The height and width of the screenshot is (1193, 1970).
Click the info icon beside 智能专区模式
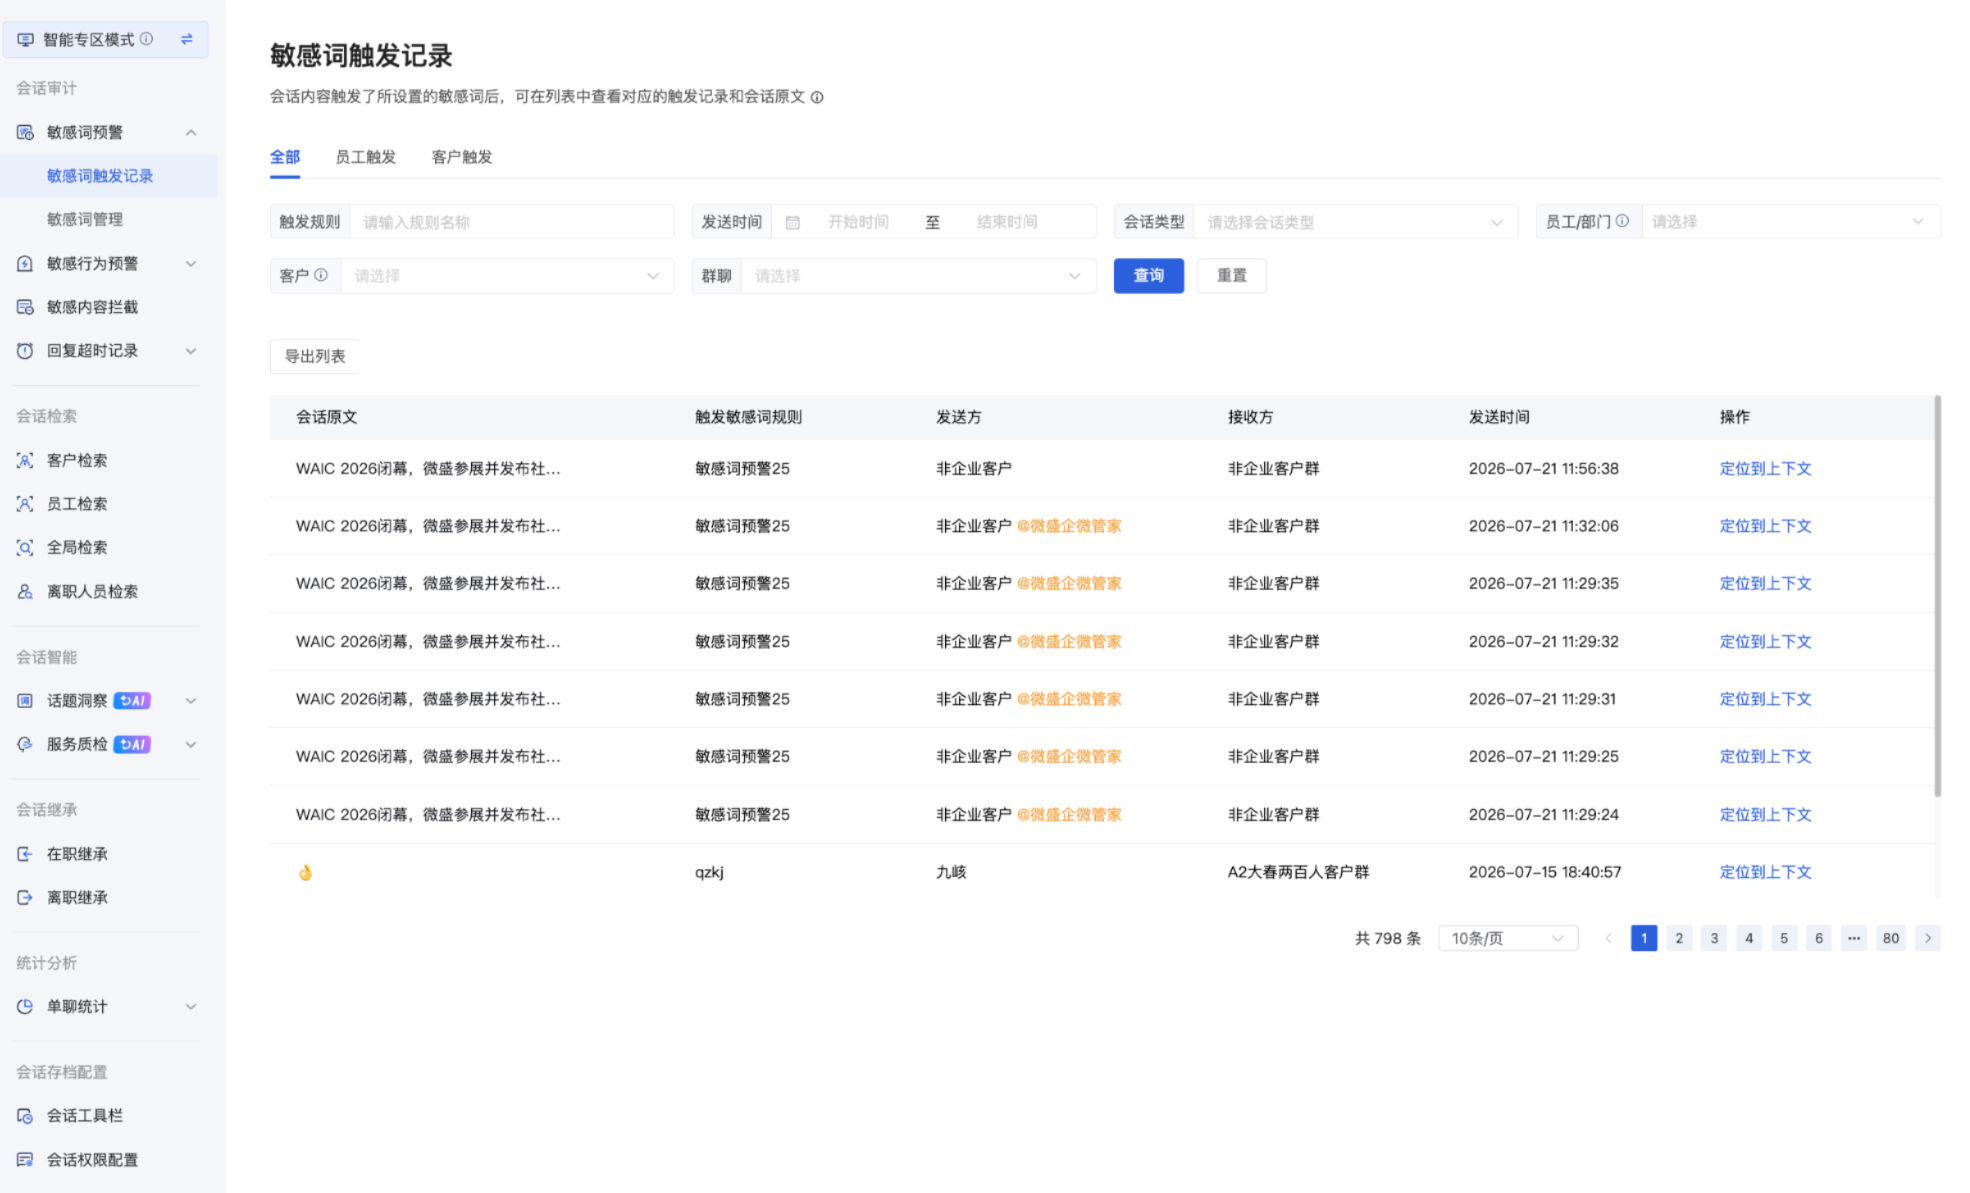[147, 39]
